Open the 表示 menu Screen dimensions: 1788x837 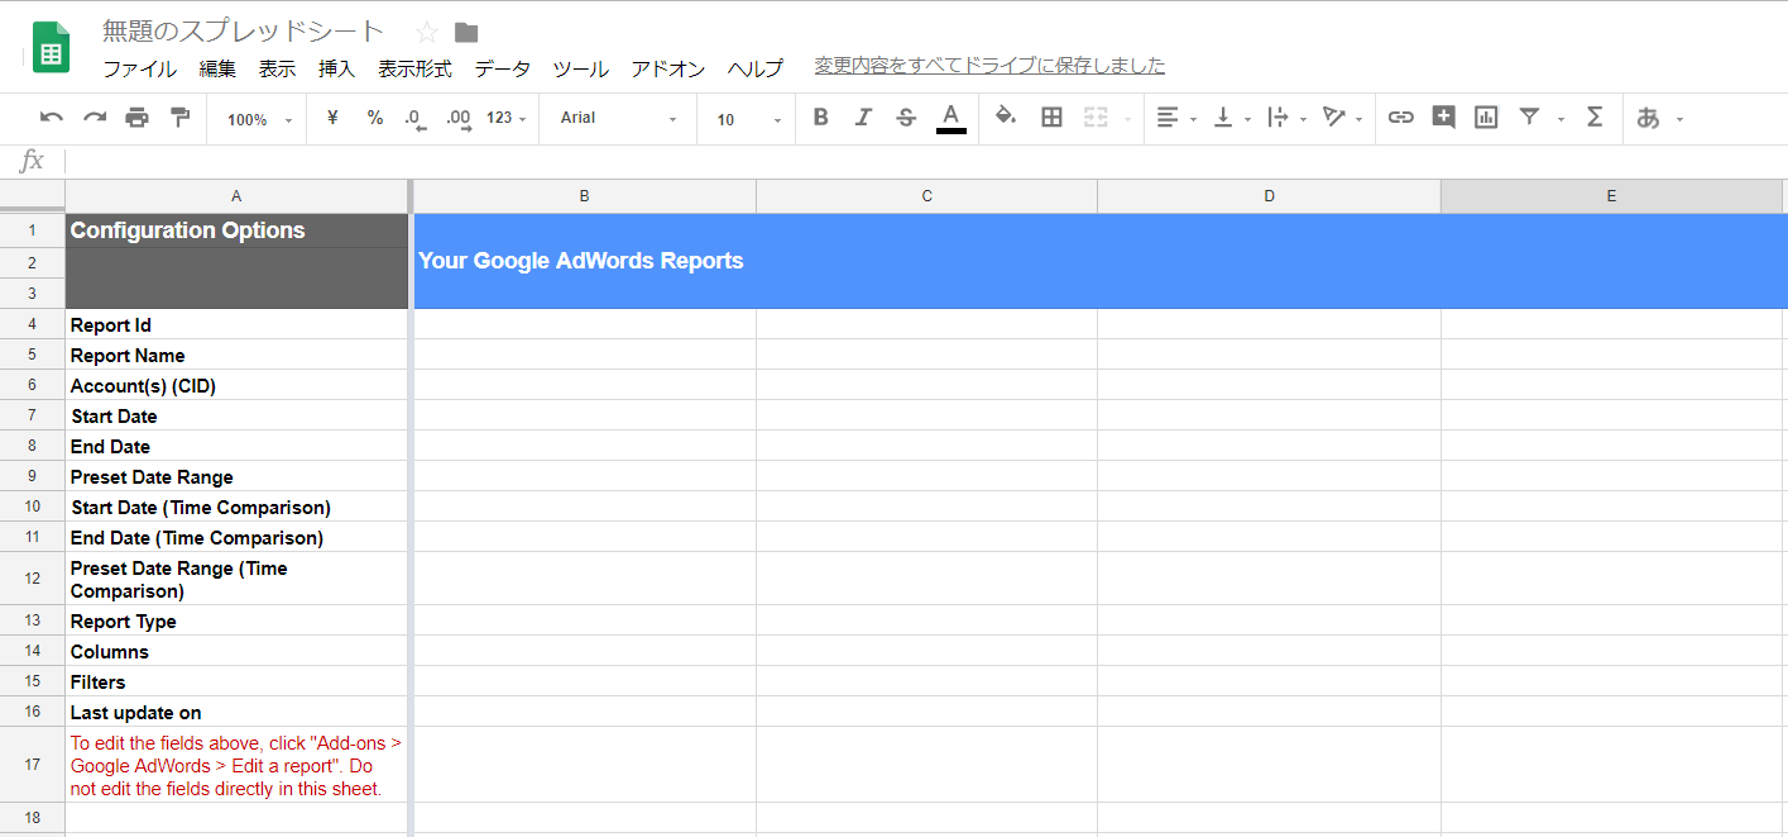tap(277, 69)
